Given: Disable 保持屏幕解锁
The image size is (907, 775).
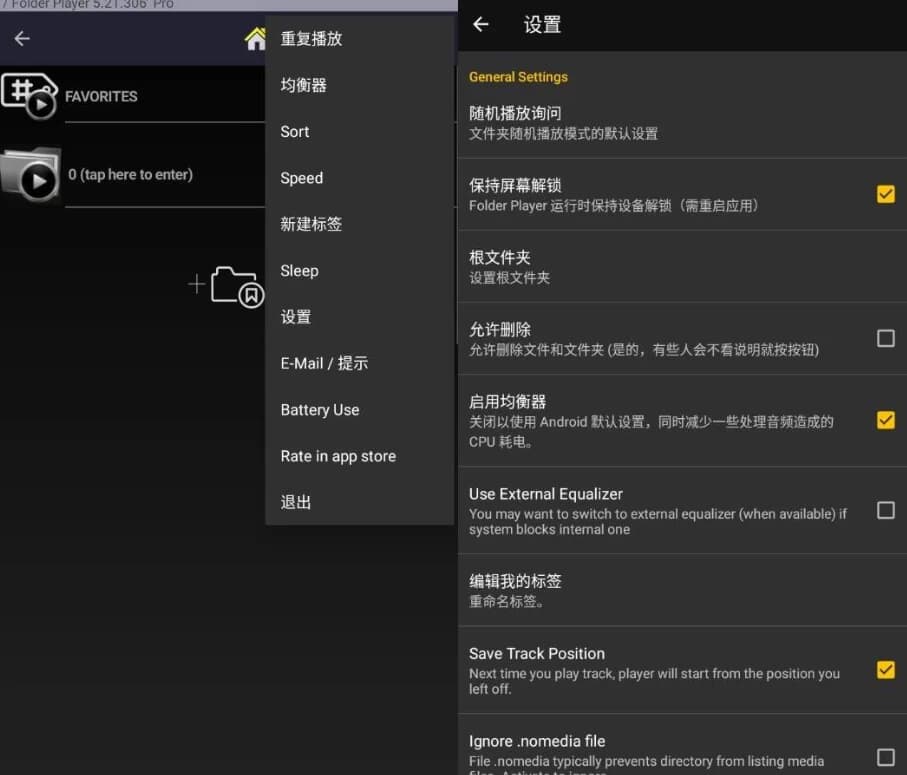Looking at the screenshot, I should pos(885,194).
